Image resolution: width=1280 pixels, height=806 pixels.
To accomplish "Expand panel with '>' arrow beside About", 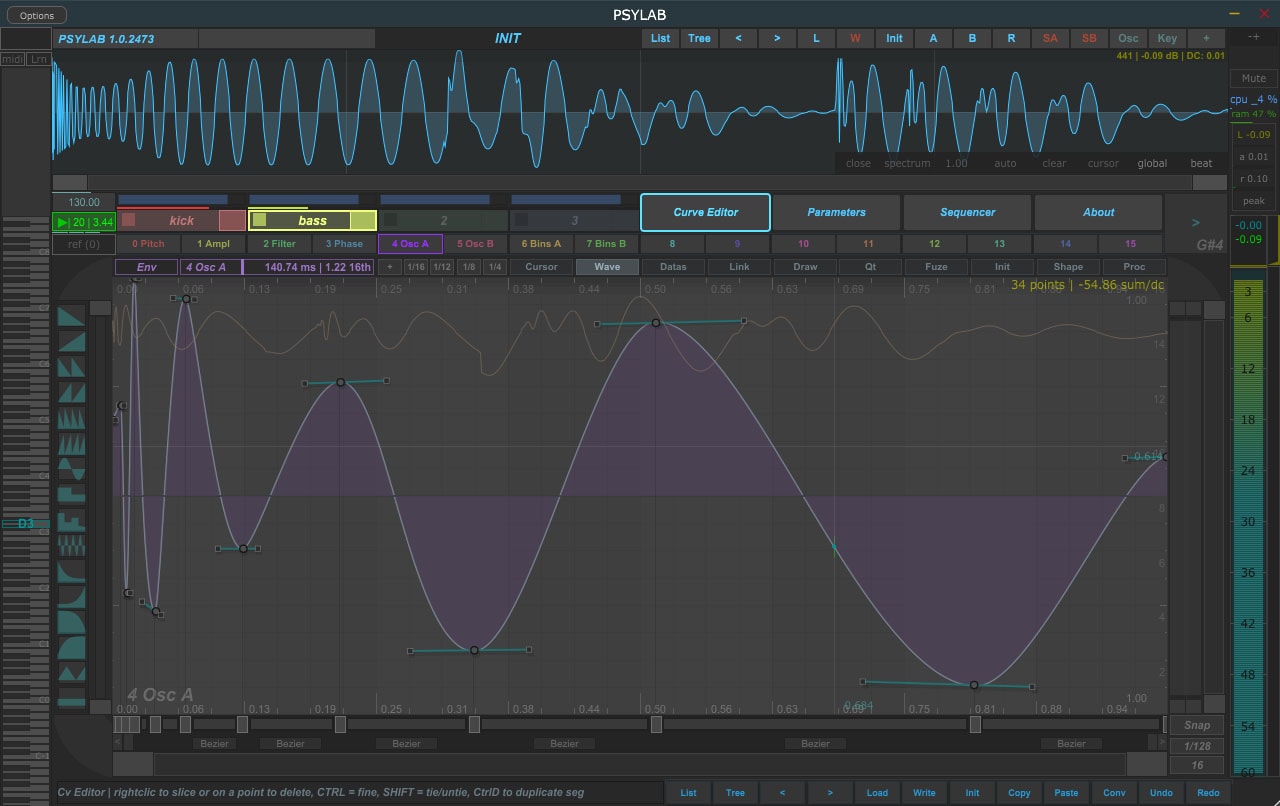I will point(1195,223).
